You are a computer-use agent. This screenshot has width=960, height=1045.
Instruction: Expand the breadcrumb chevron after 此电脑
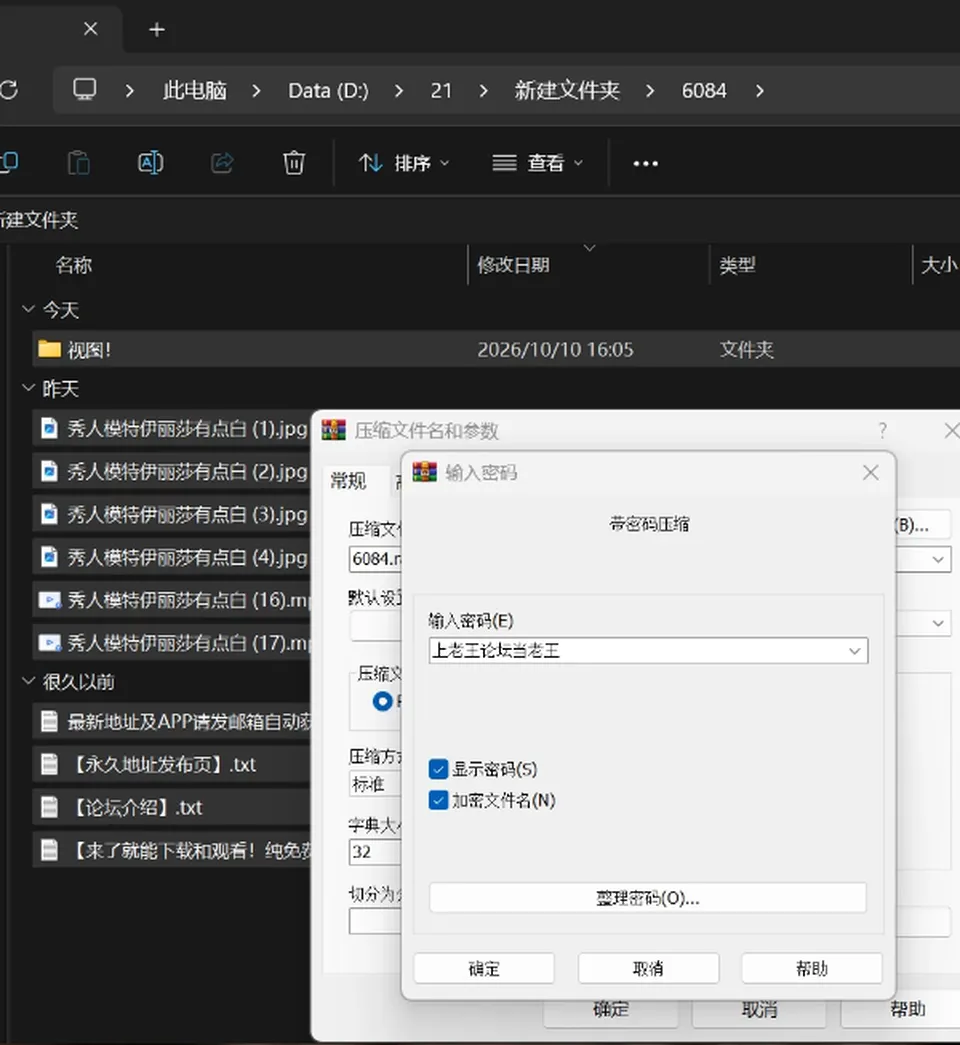pos(256,91)
